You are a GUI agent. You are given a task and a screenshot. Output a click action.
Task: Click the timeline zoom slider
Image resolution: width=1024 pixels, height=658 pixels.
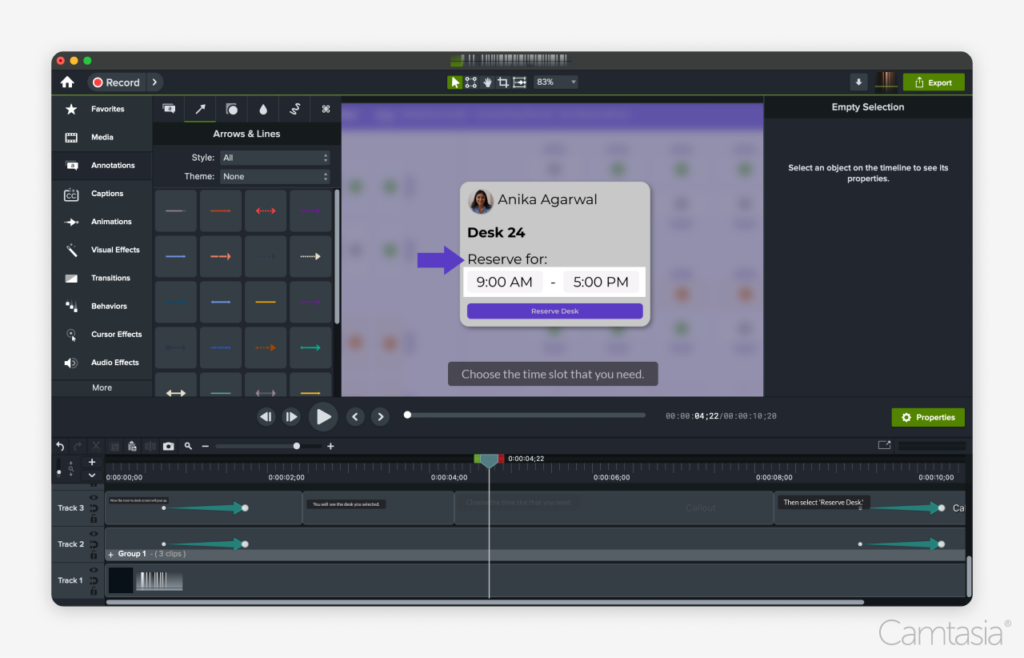click(x=268, y=446)
